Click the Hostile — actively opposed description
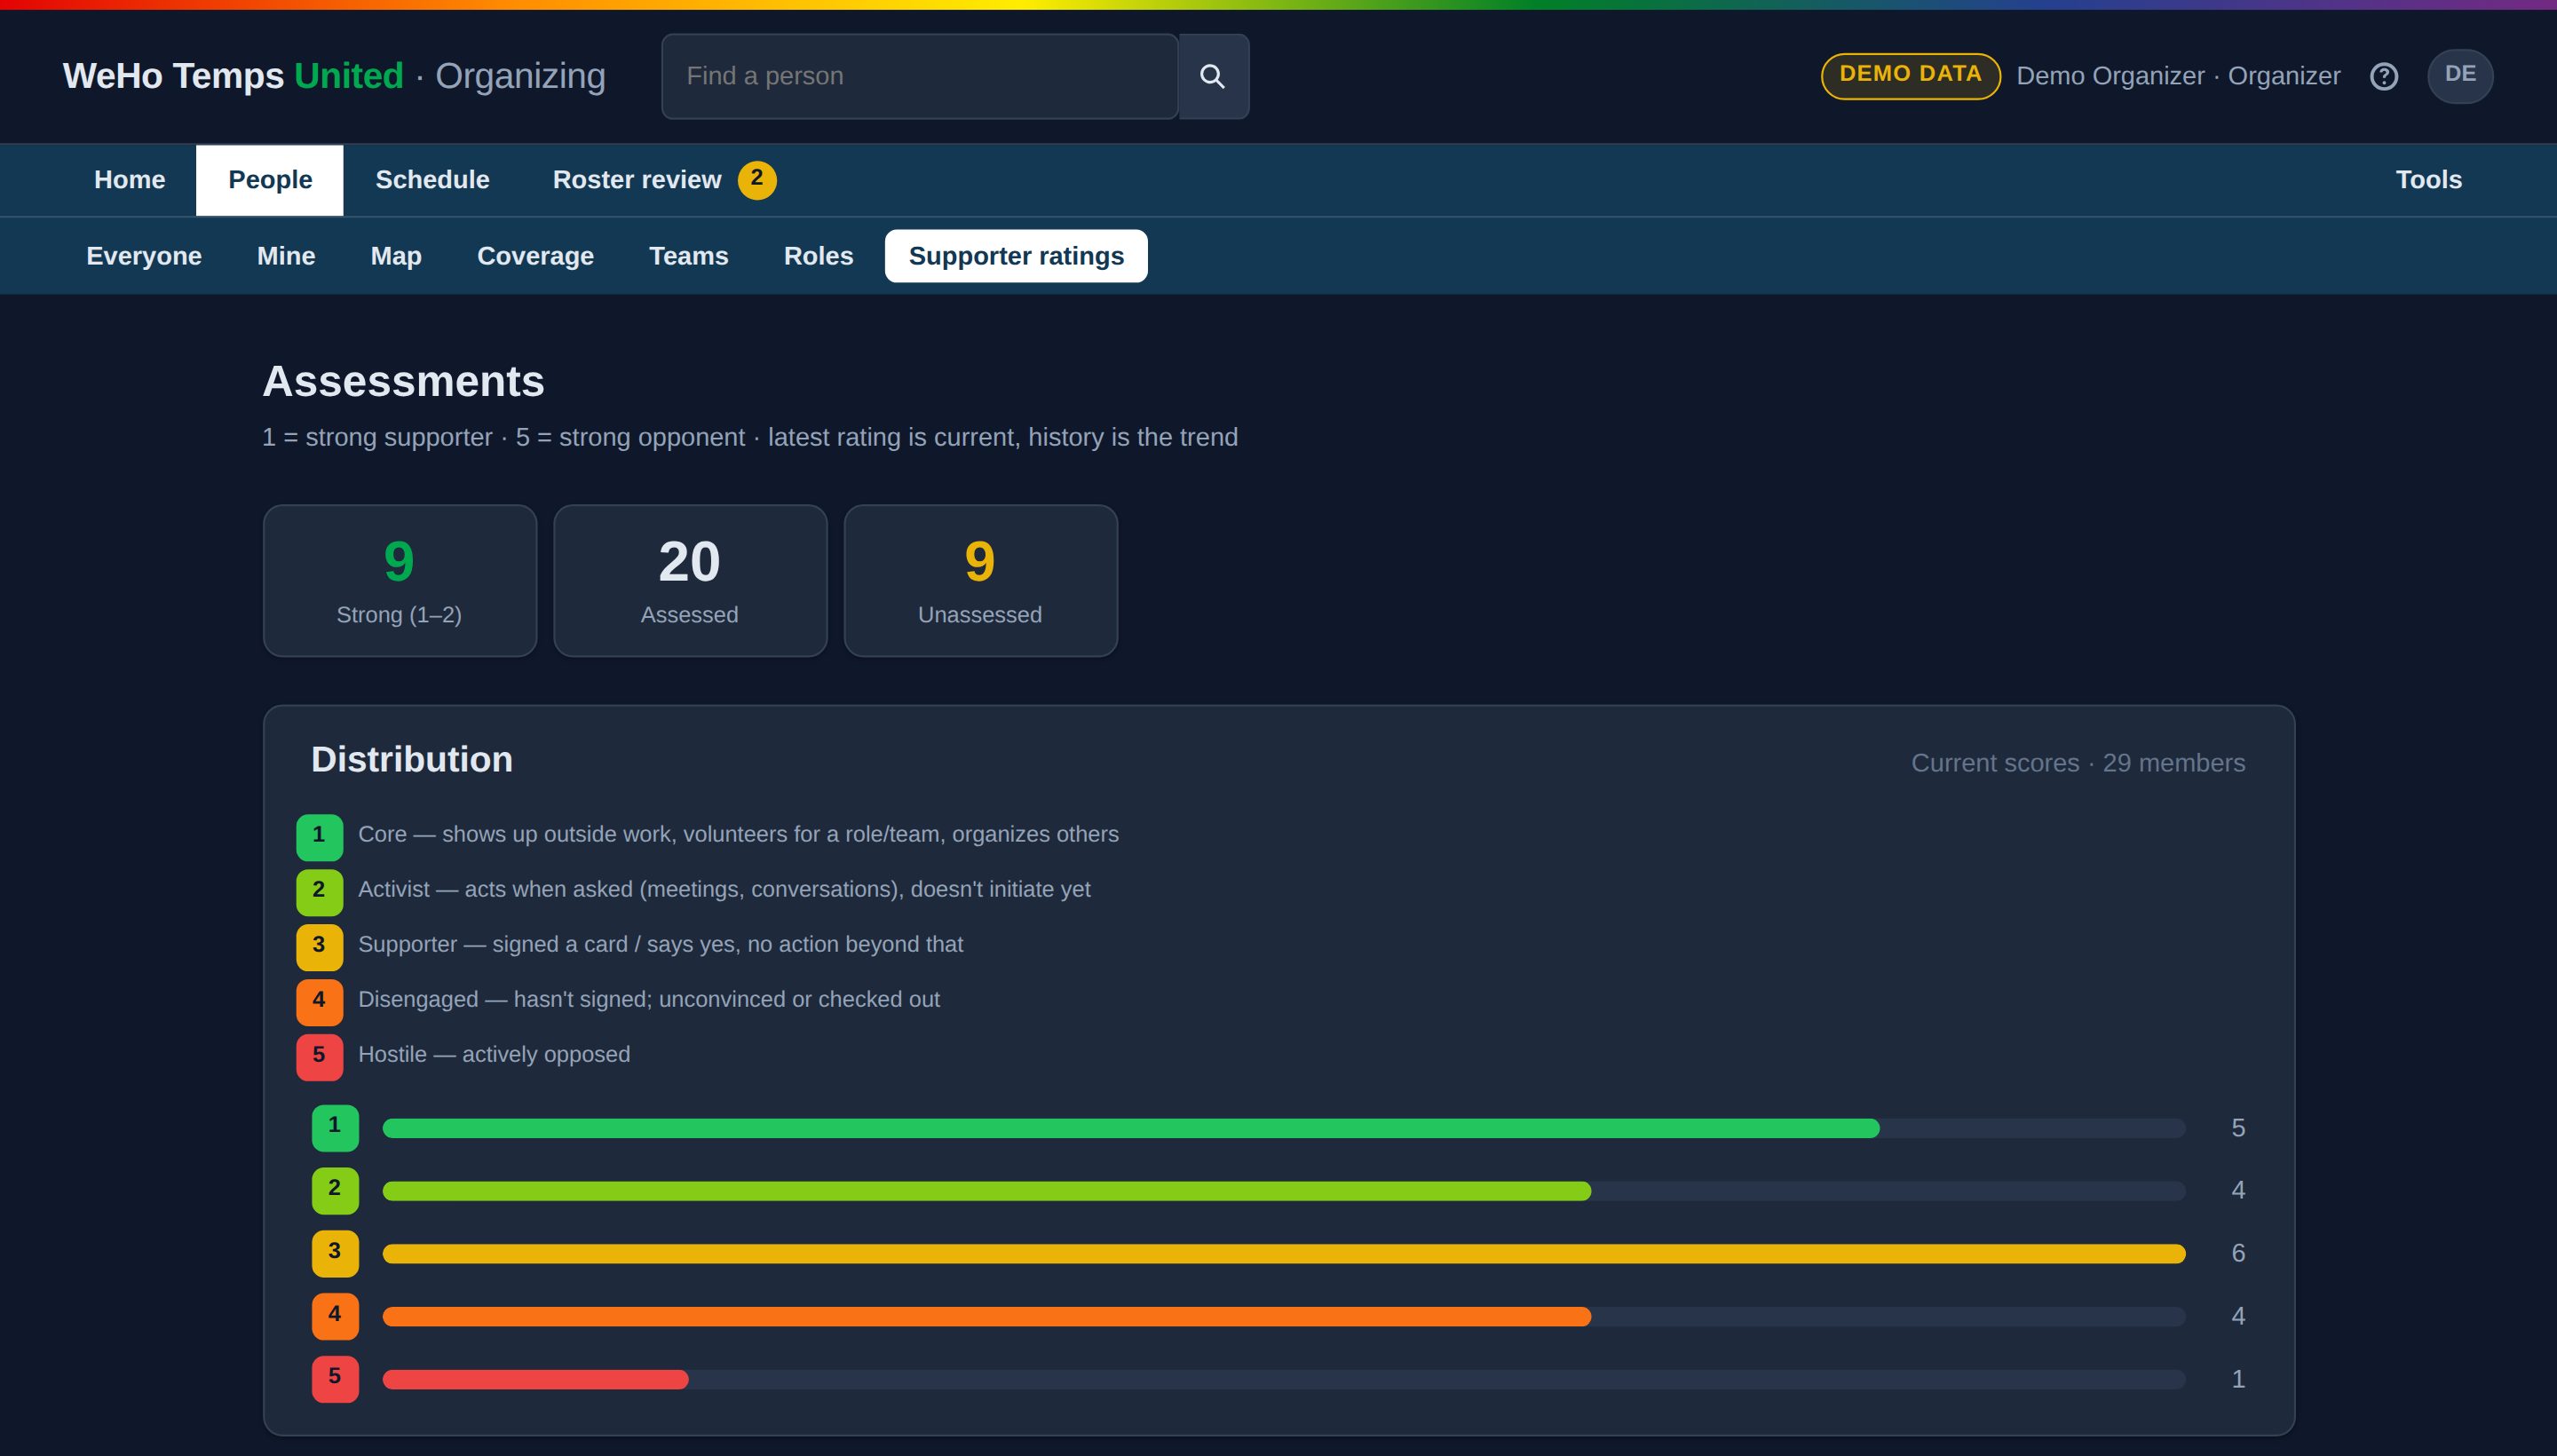2557x1456 pixels. coord(494,1054)
